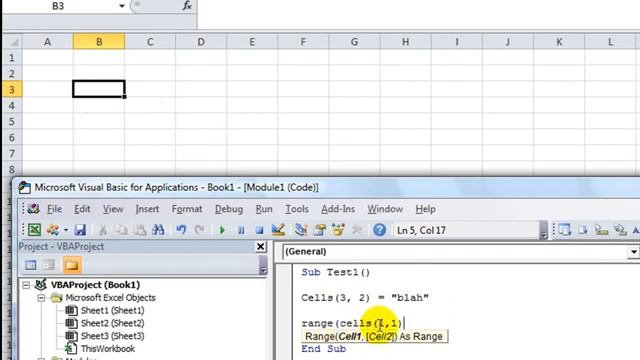Click the first Edit toolbar icon
This screenshot has height=360, width=640.
pyautogui.click(x=564, y=230)
